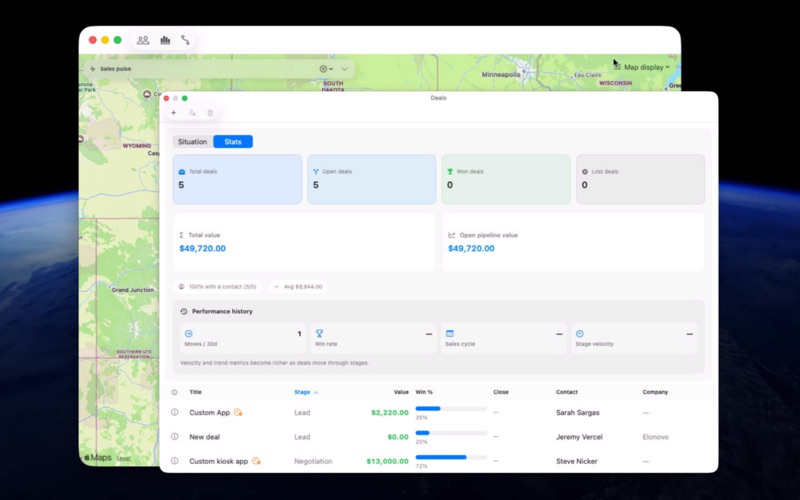Screen dimensions: 800x500
Task: Click the Value column header
Action: tap(401, 392)
